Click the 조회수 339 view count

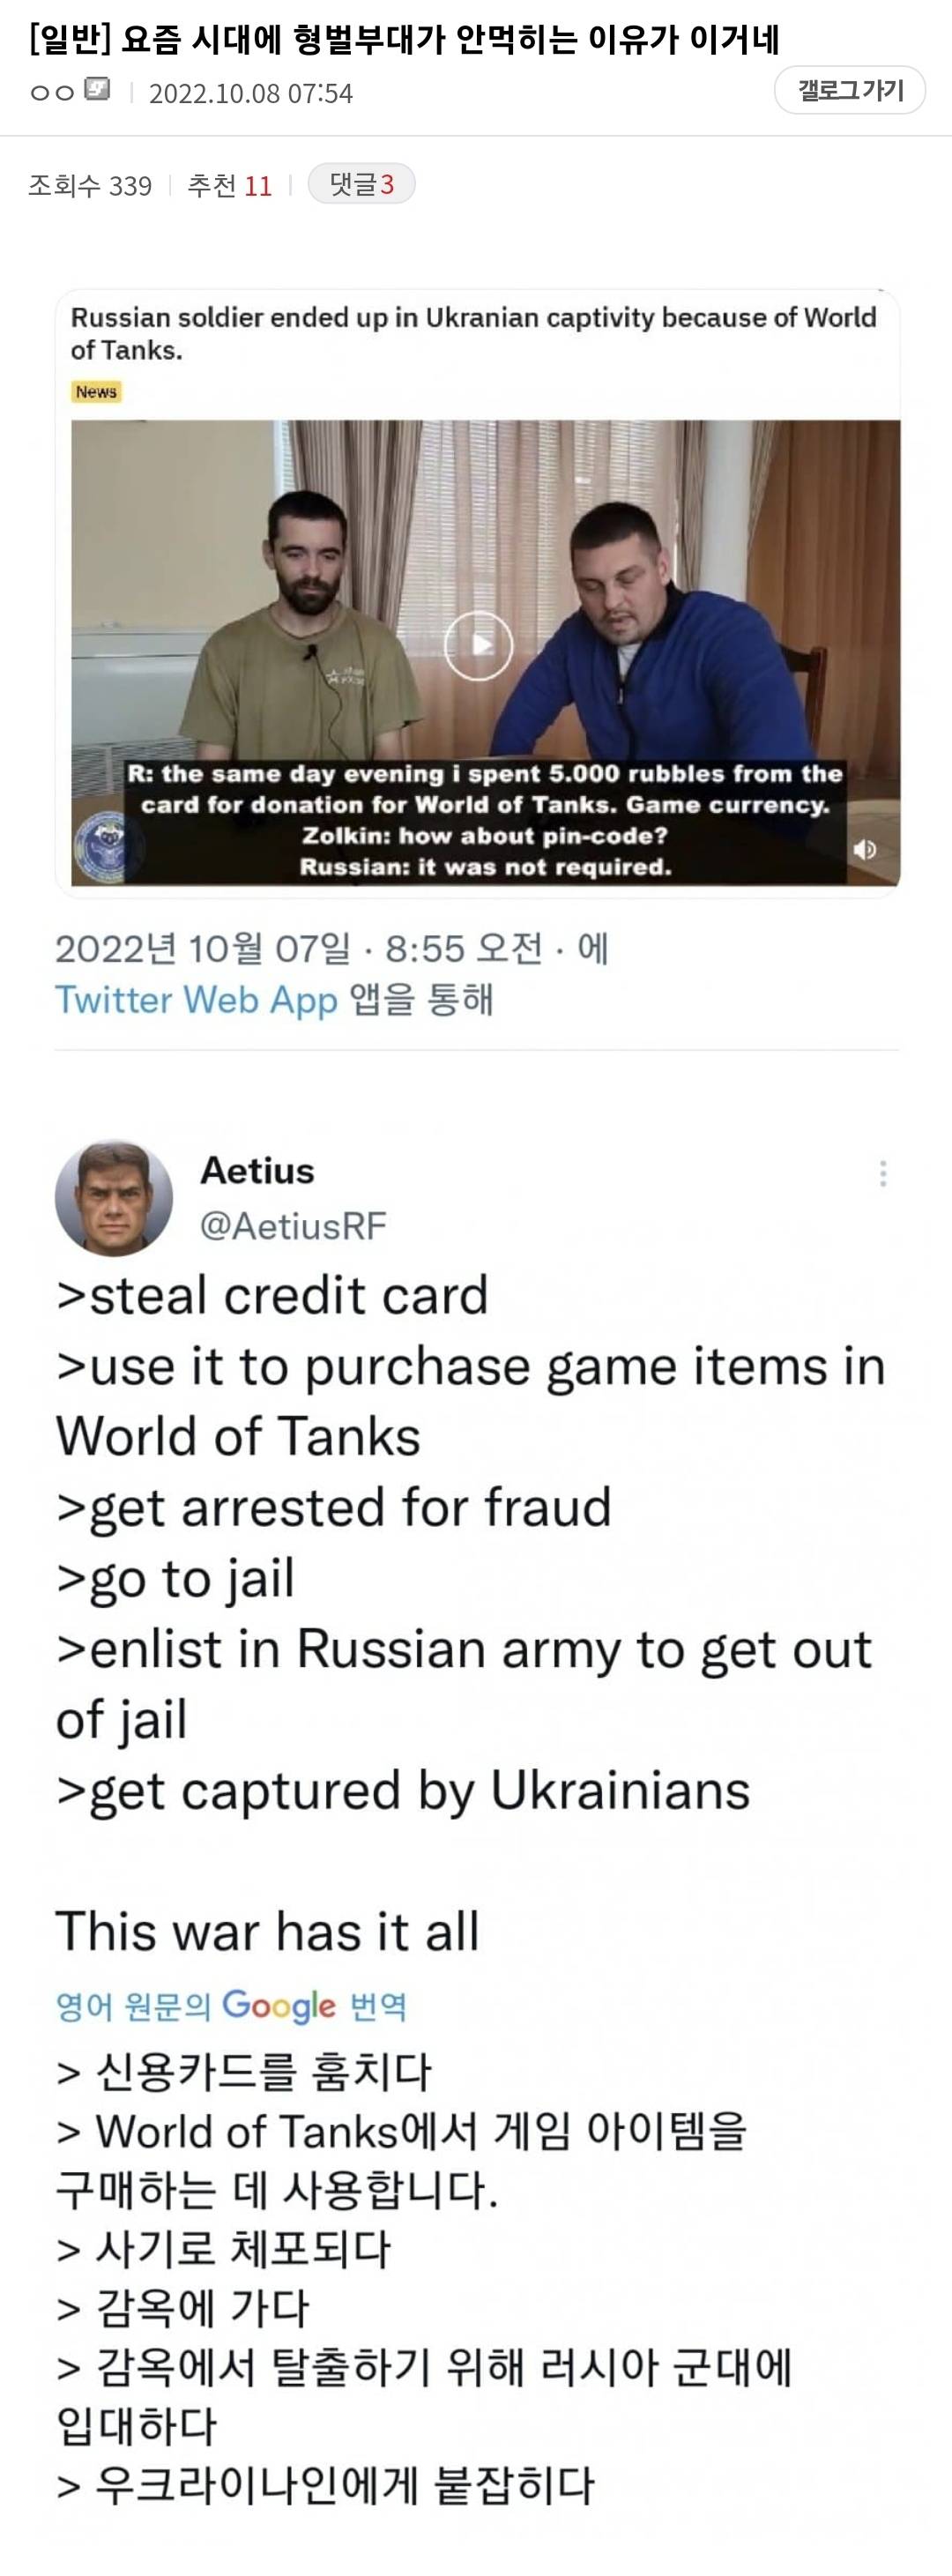[90, 185]
